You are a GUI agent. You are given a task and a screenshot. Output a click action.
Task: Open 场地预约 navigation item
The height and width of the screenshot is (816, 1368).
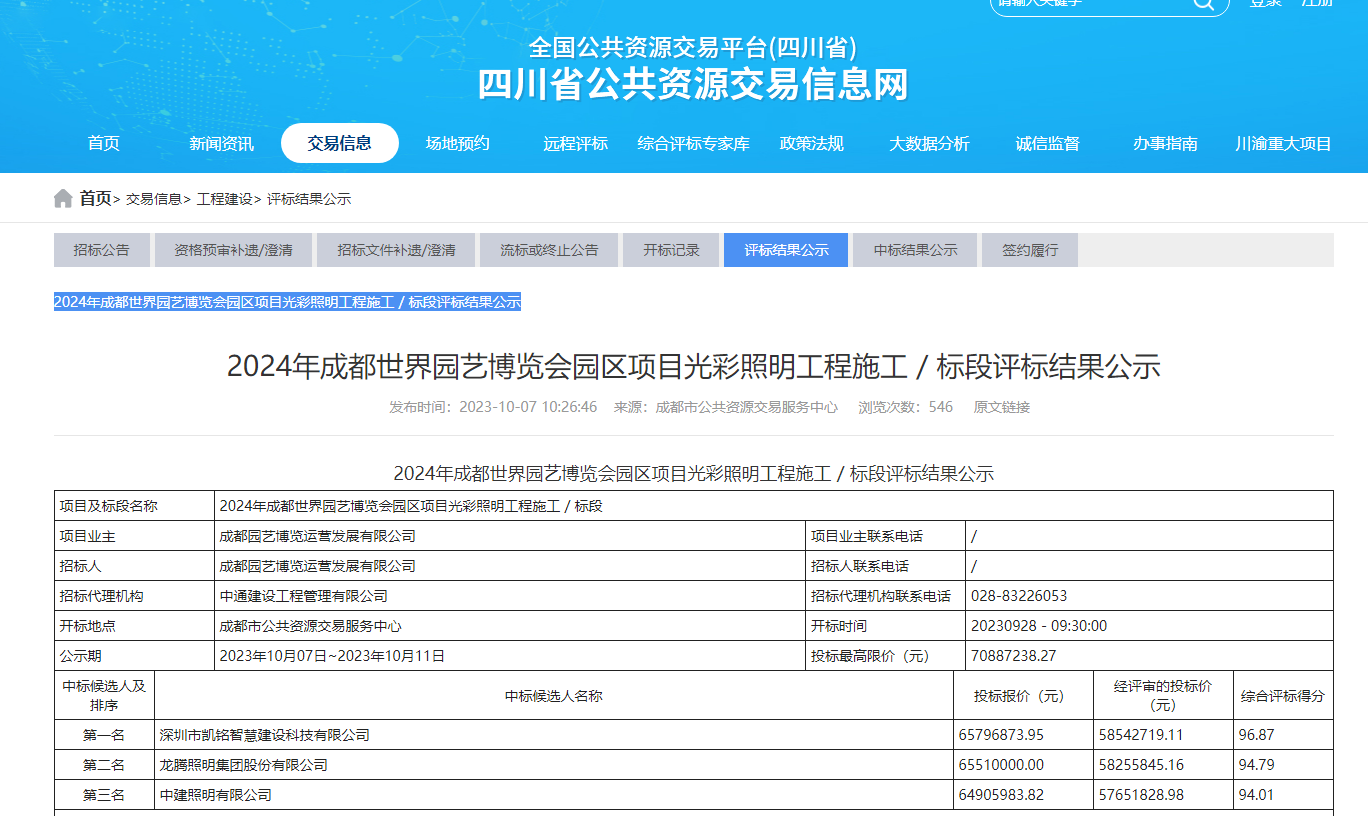[x=458, y=143]
